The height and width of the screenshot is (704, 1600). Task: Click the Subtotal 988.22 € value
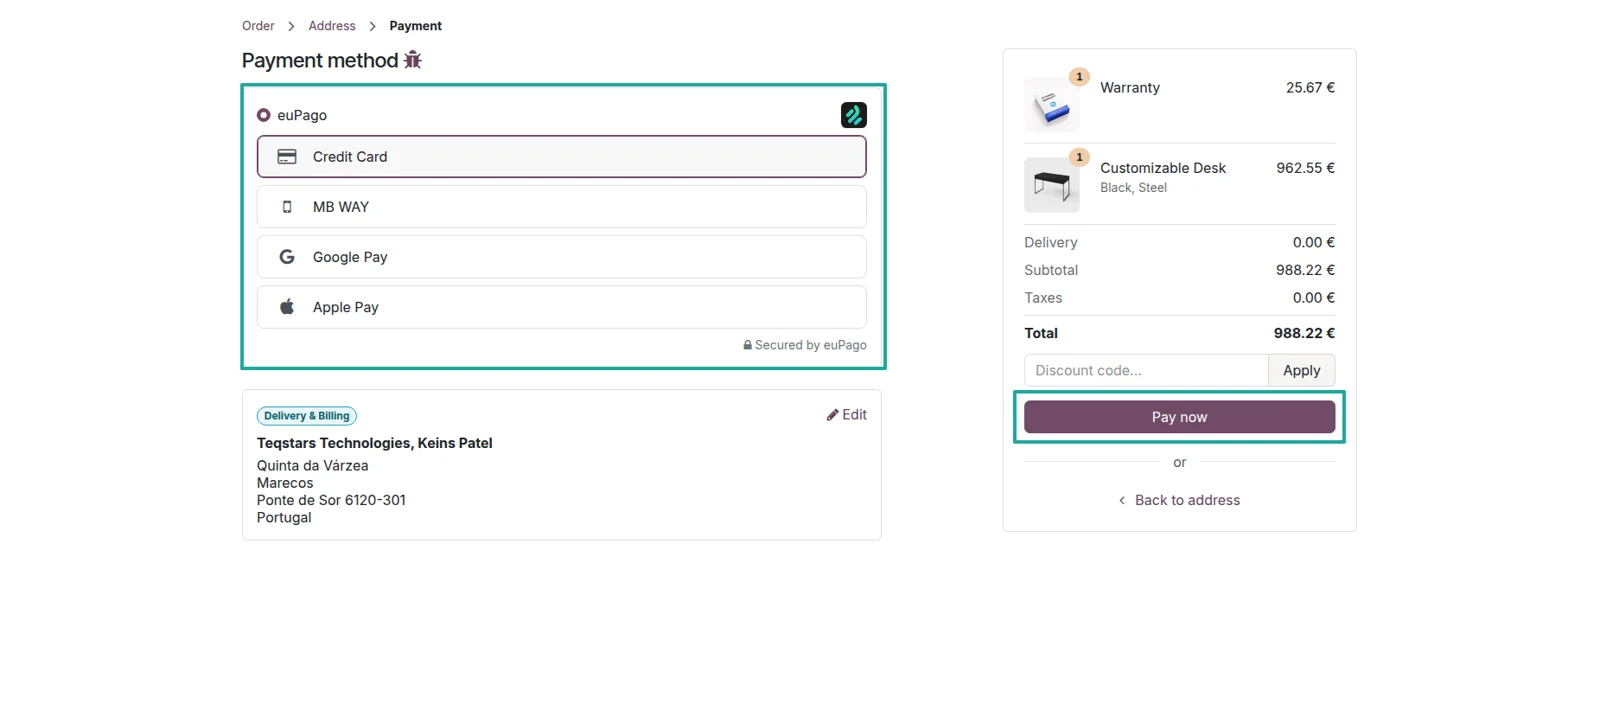[x=1305, y=270]
